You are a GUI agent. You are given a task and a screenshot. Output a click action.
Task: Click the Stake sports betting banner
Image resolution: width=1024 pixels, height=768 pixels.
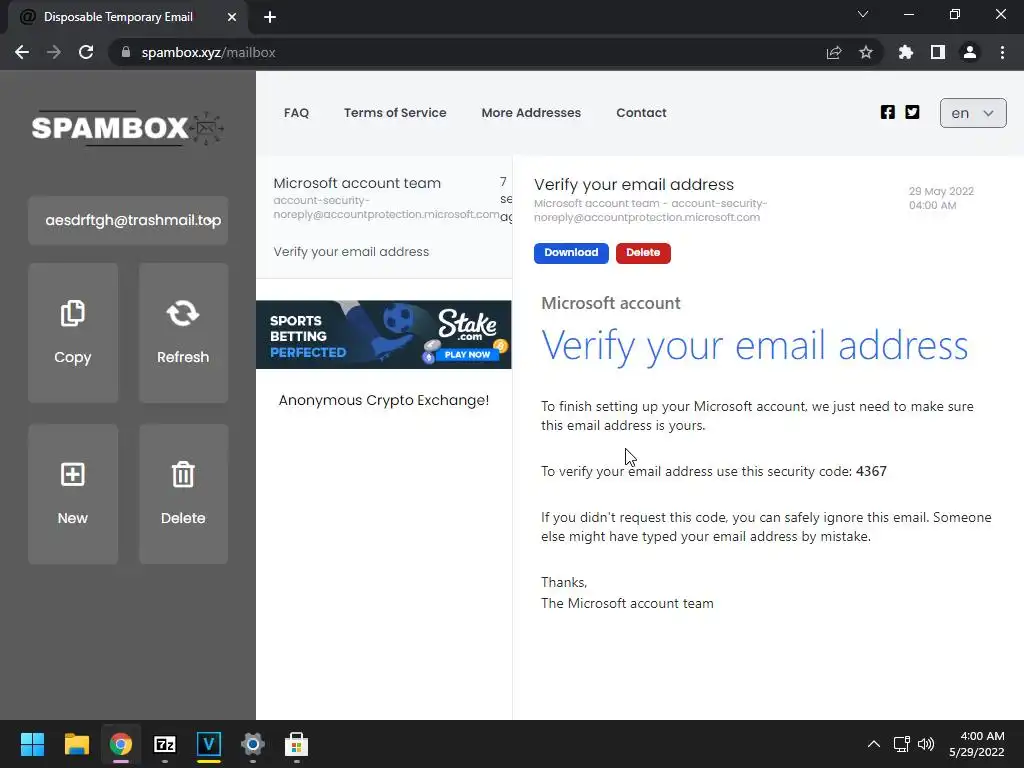coord(384,334)
